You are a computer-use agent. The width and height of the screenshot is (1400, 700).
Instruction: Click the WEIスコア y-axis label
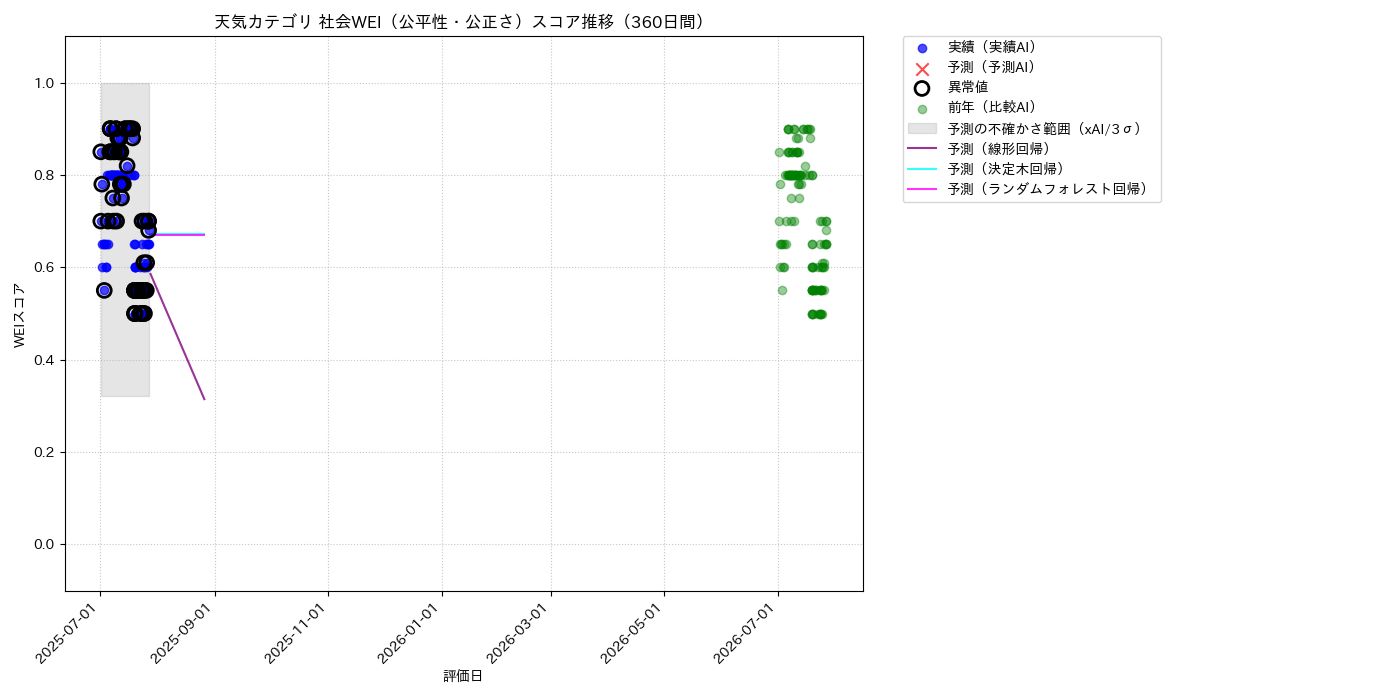pyautogui.click(x=20, y=315)
